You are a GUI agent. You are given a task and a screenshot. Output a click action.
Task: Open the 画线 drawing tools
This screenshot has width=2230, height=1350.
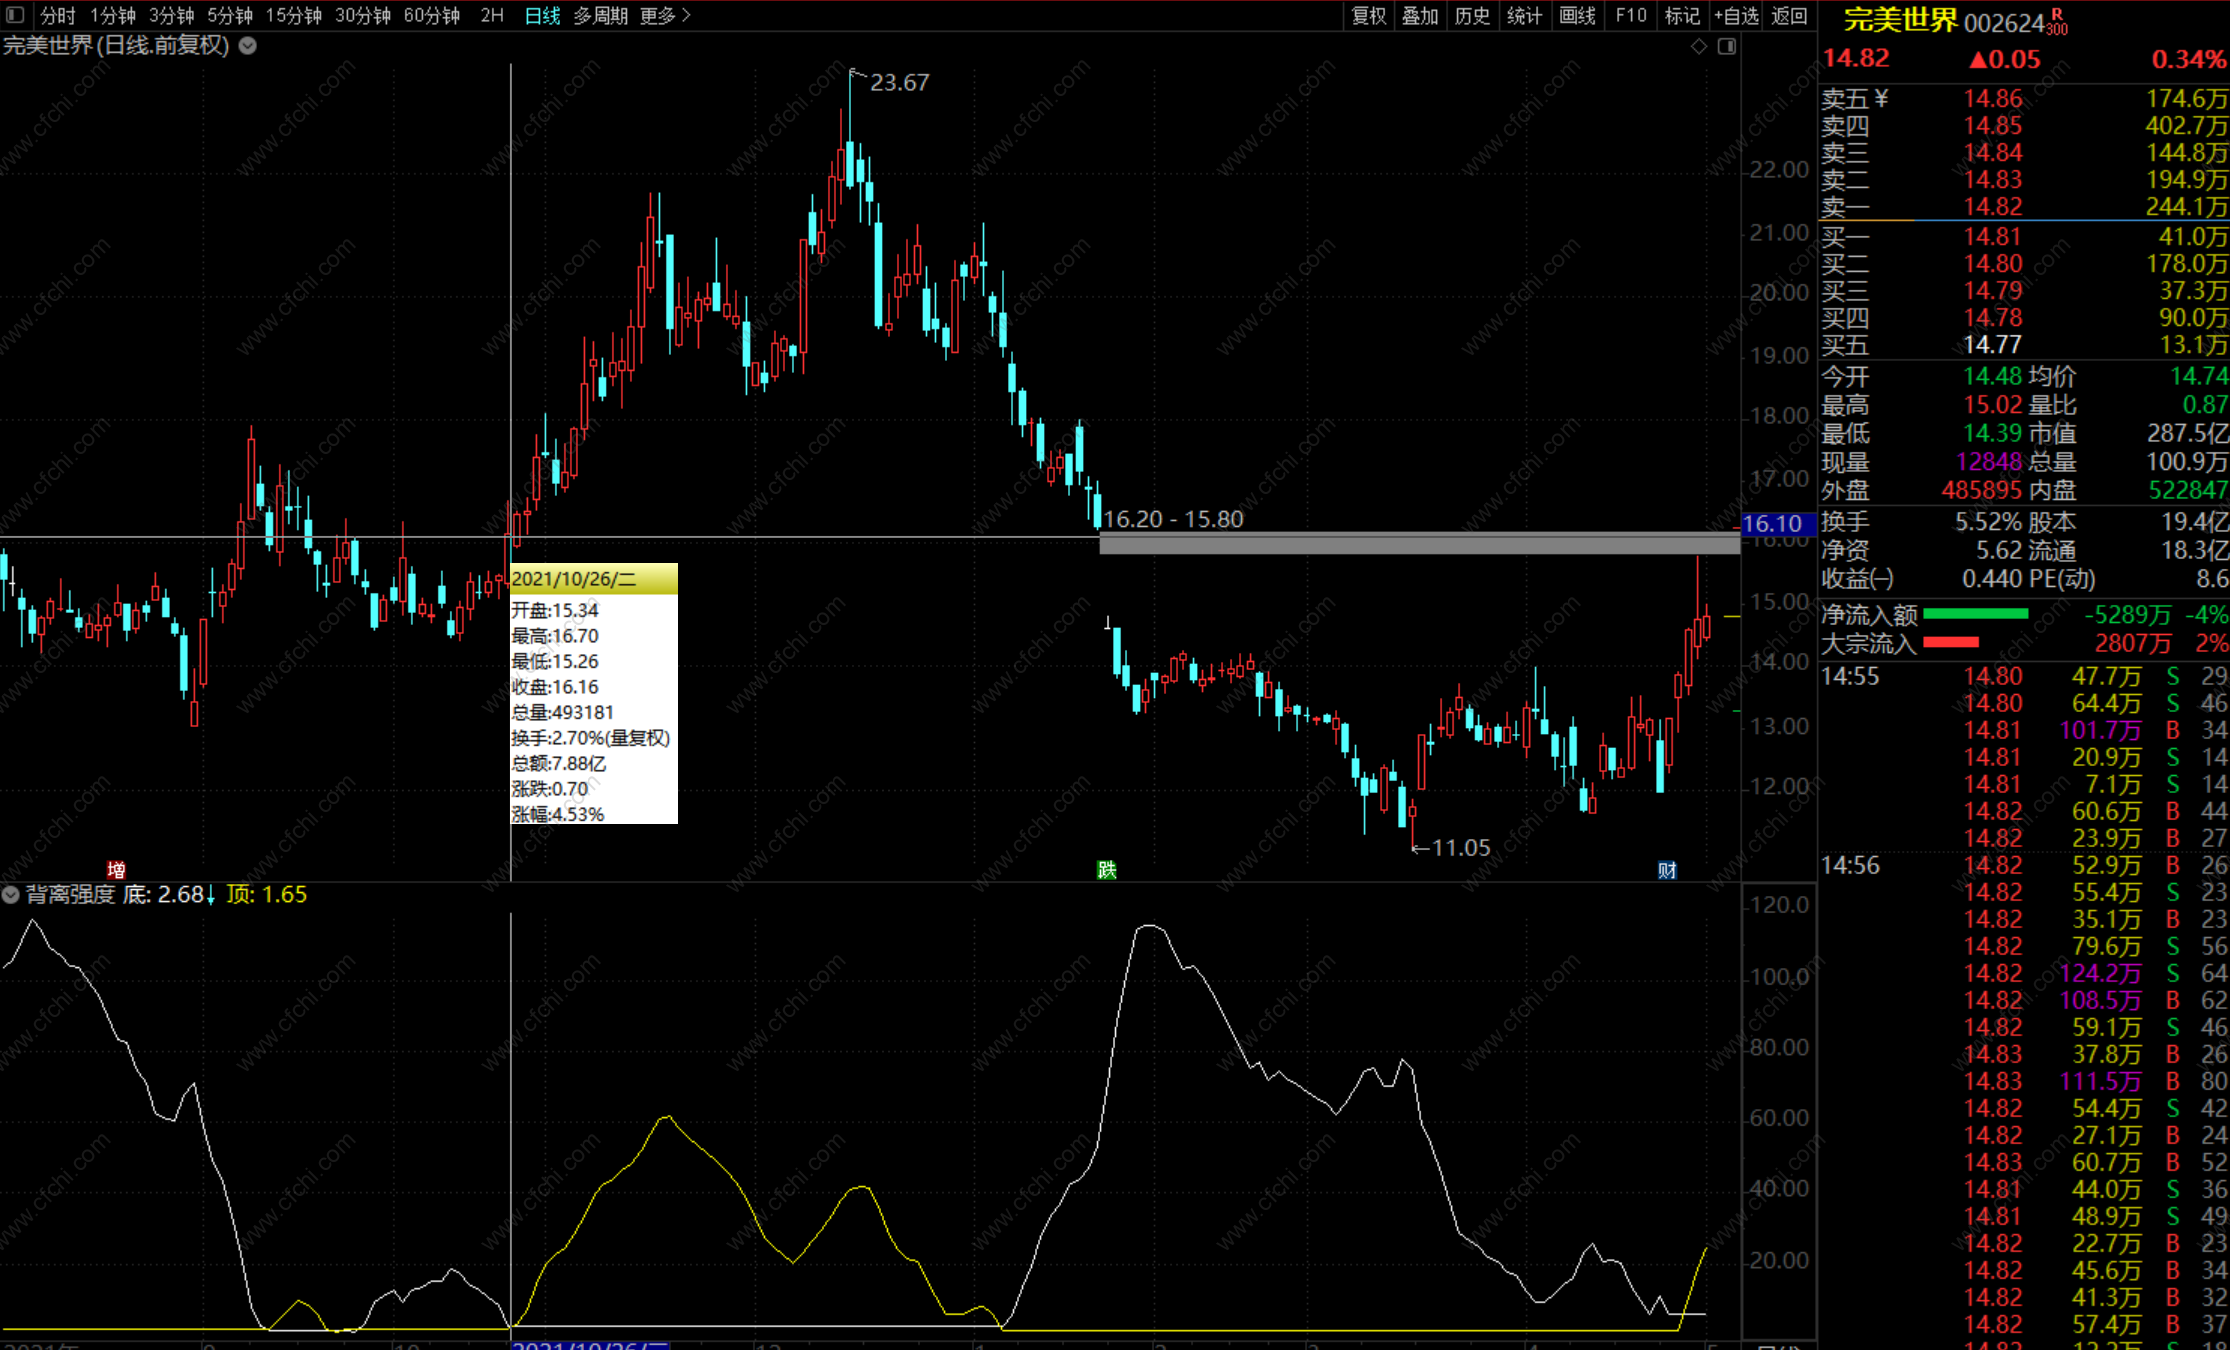(1577, 15)
